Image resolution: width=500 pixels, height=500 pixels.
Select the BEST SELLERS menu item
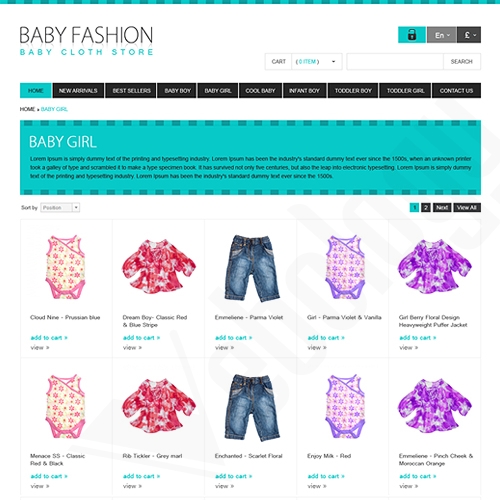(131, 91)
